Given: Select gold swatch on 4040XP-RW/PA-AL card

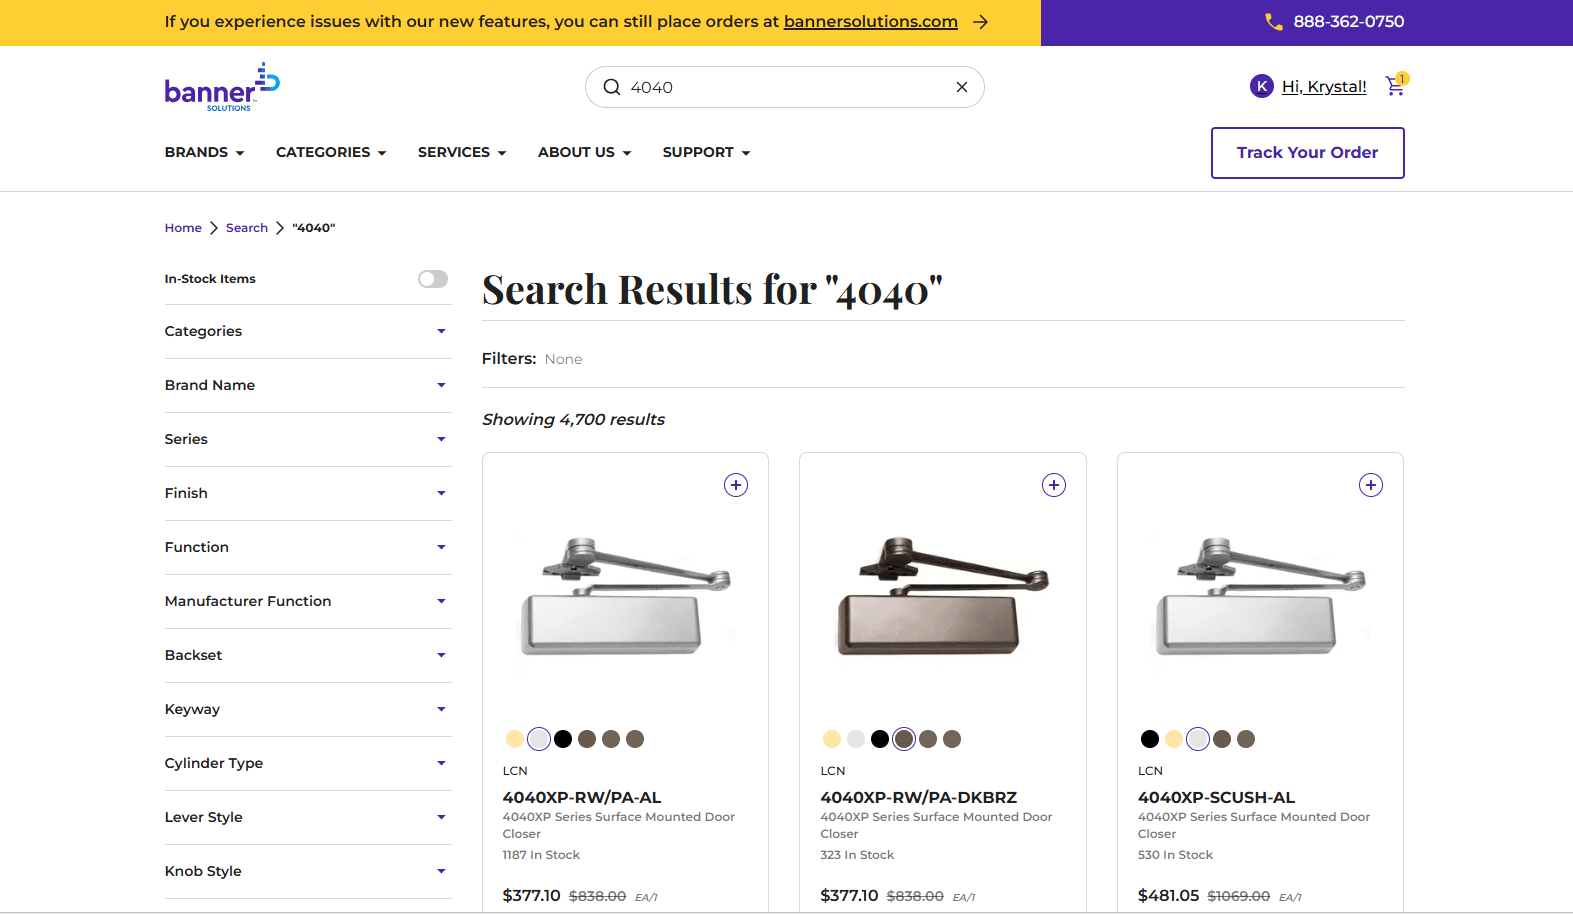Looking at the screenshot, I should [x=515, y=739].
